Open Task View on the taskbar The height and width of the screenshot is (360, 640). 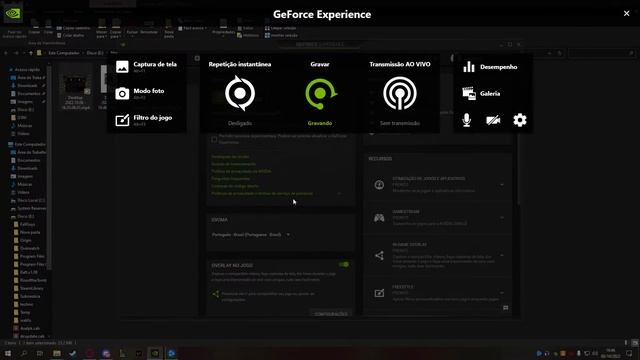(x=40, y=353)
